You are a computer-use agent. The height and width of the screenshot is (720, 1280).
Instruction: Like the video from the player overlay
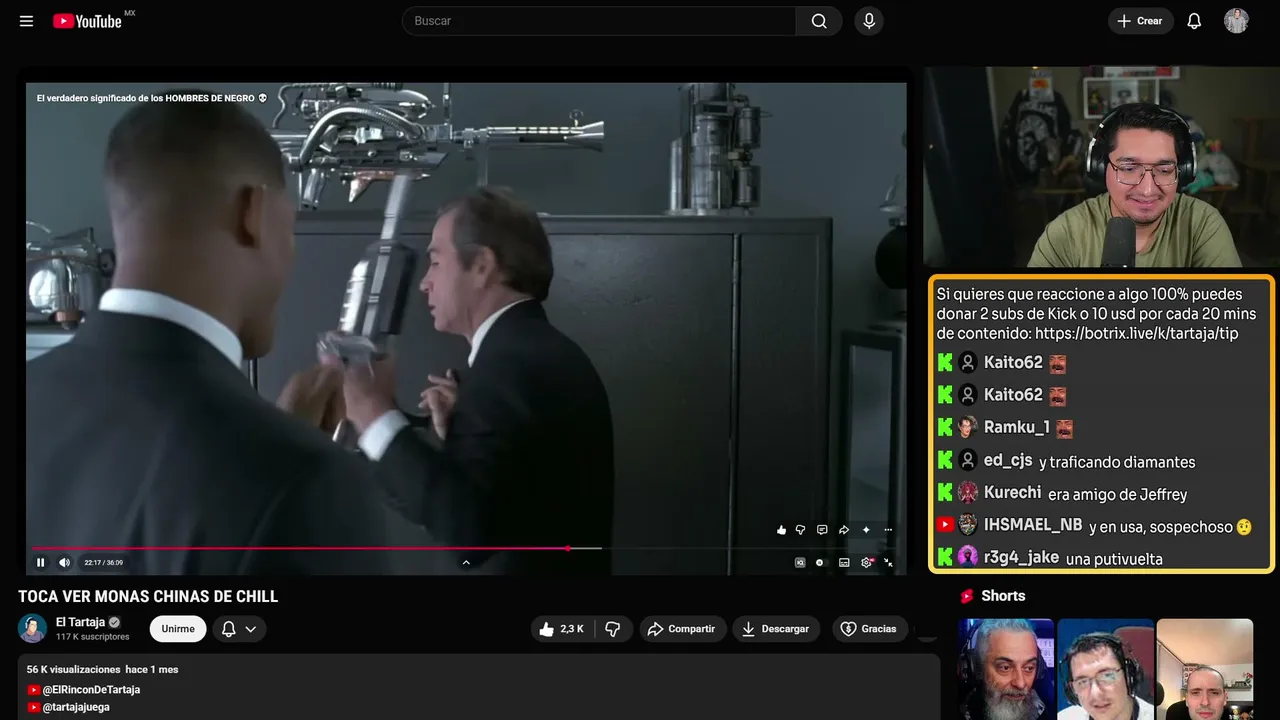coord(781,530)
